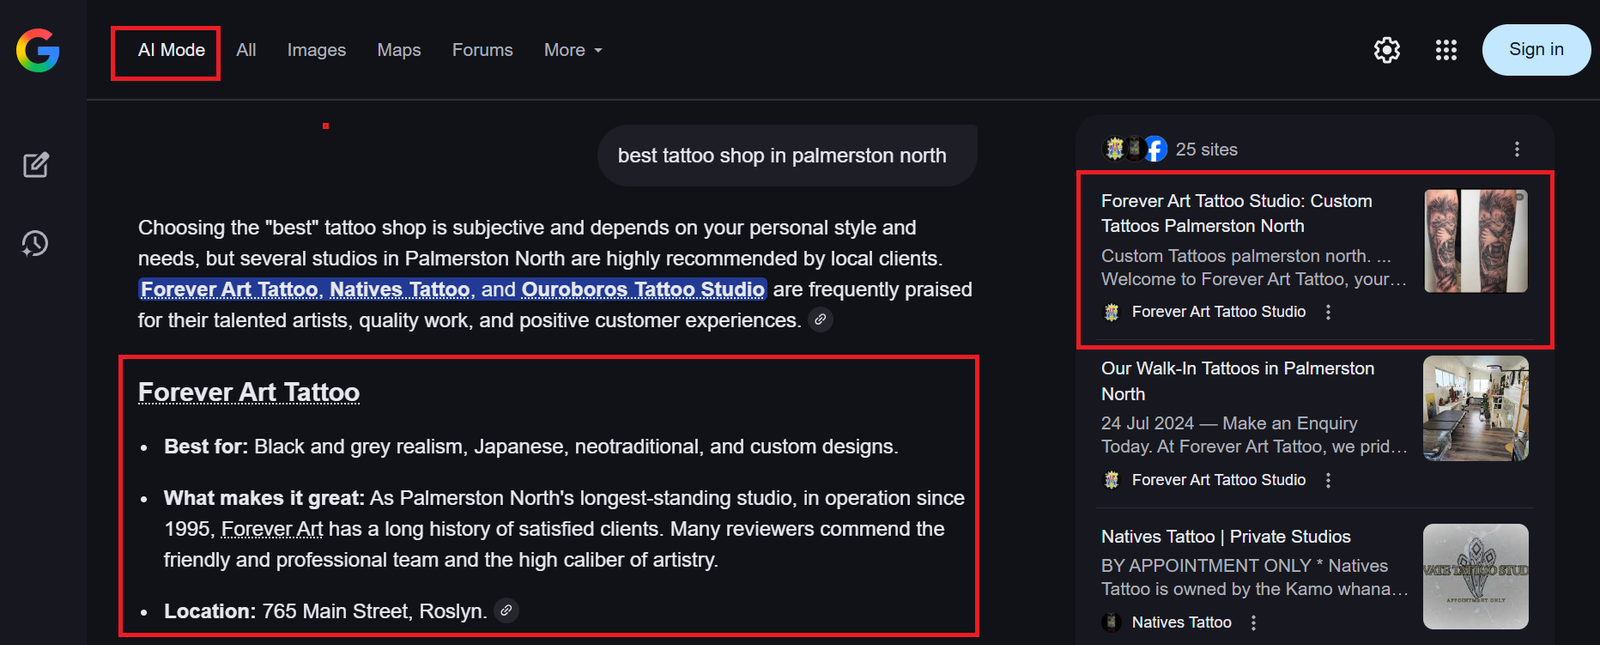Open the Google apps grid
This screenshot has height=645, width=1600.
1446,50
